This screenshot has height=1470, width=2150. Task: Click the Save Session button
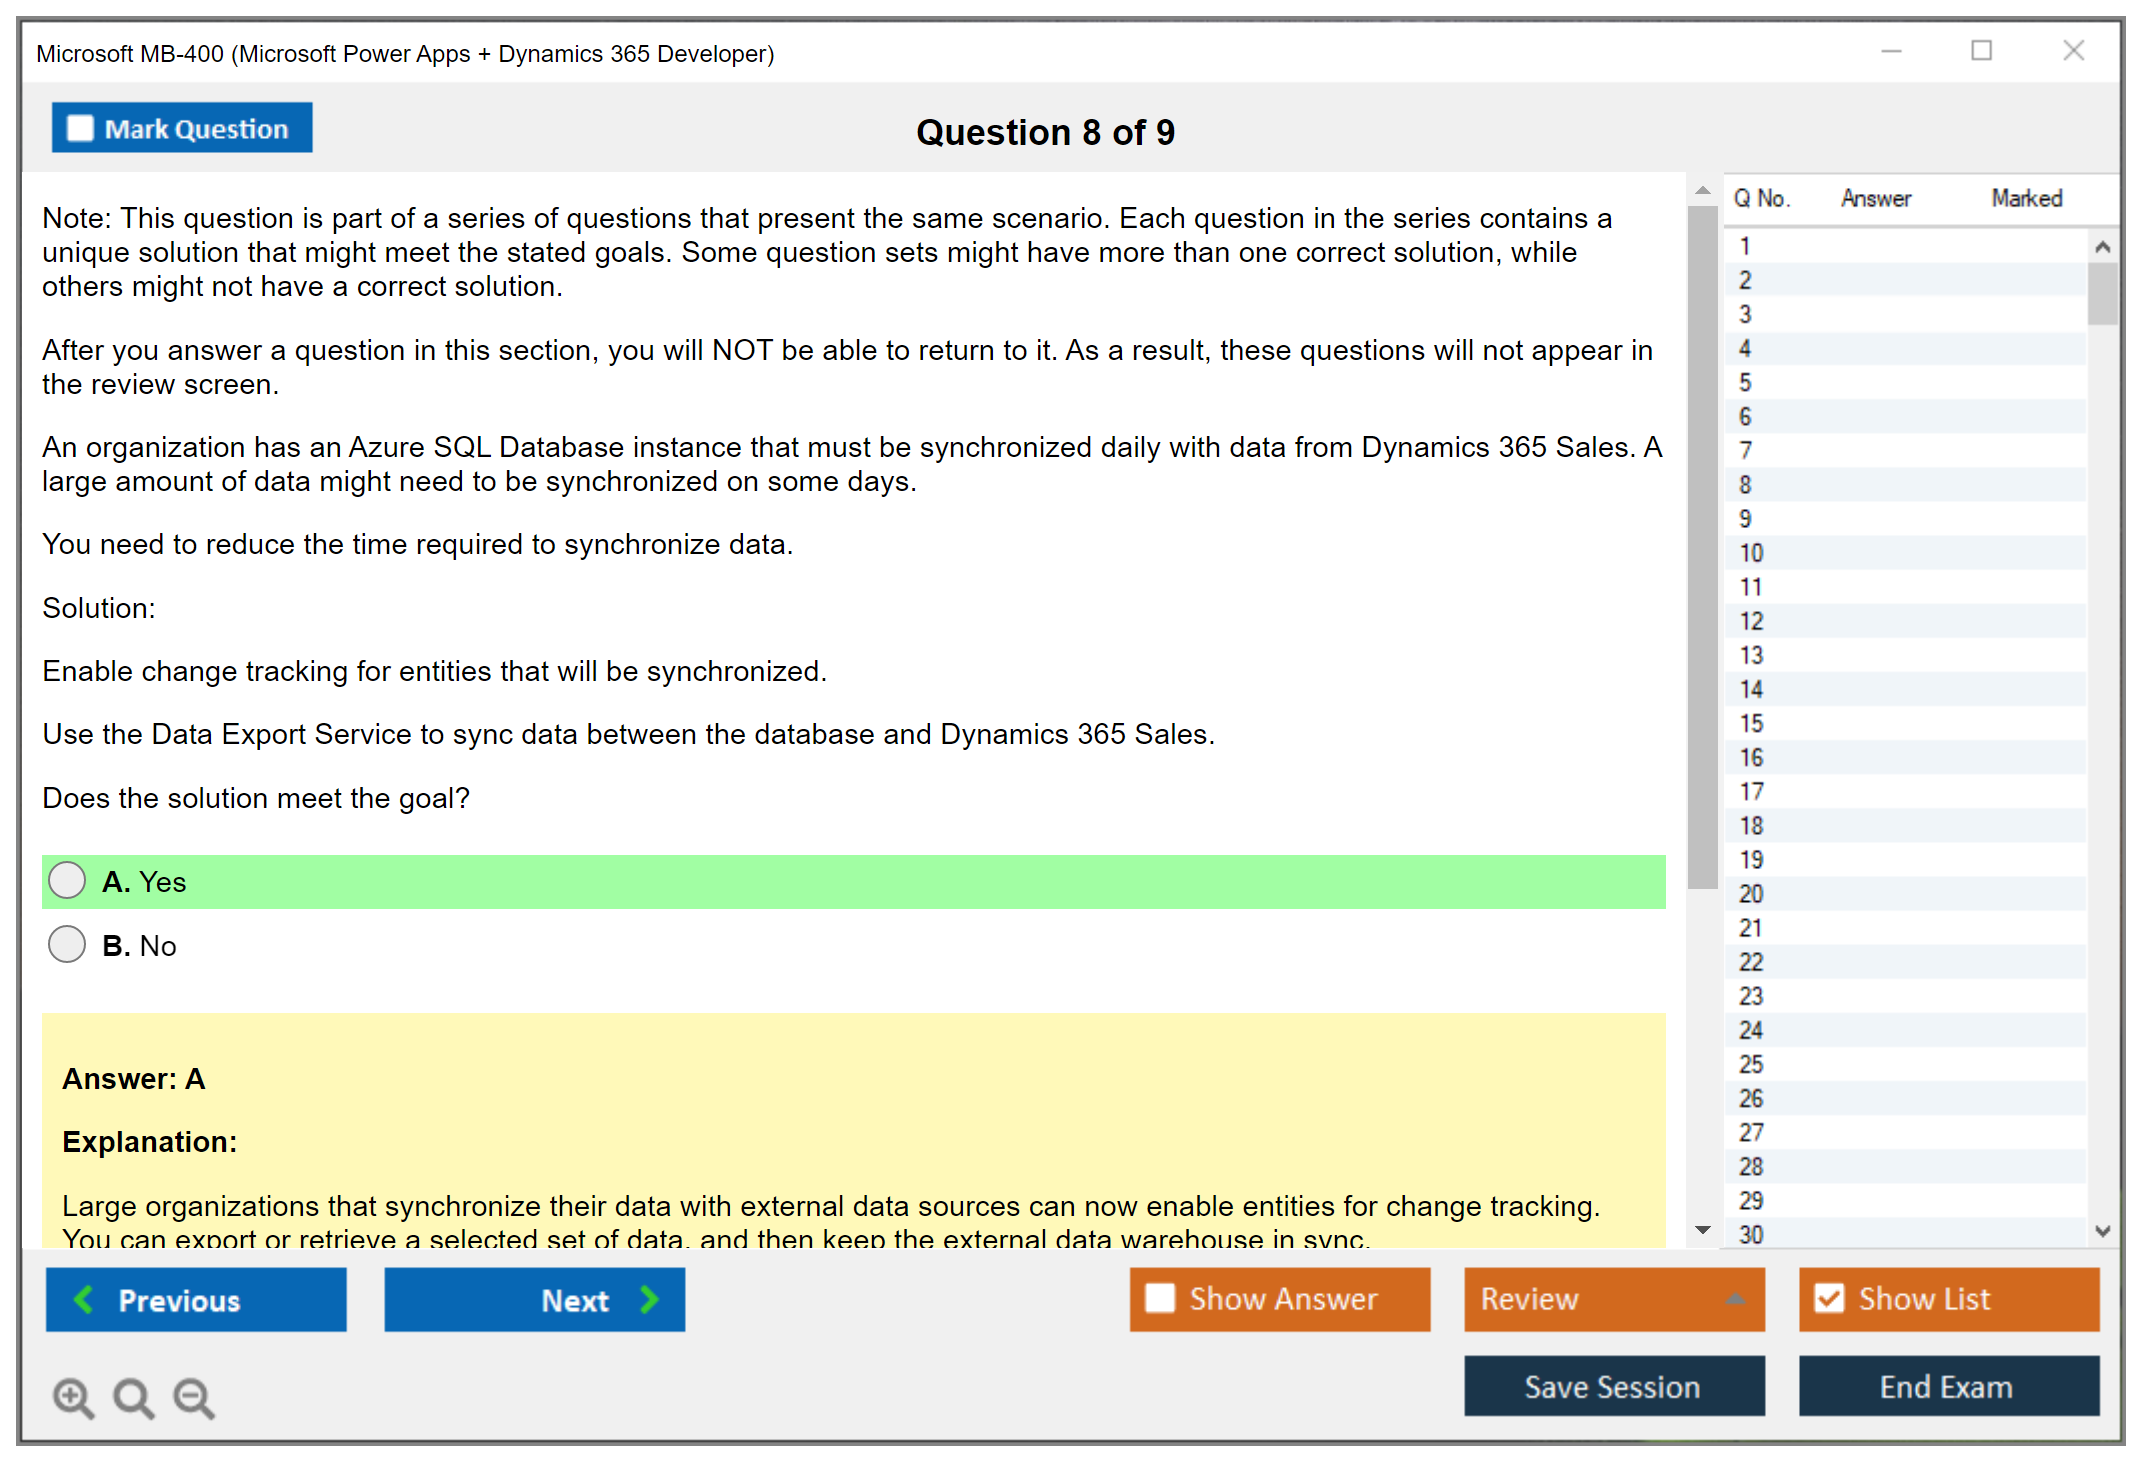click(1613, 1386)
